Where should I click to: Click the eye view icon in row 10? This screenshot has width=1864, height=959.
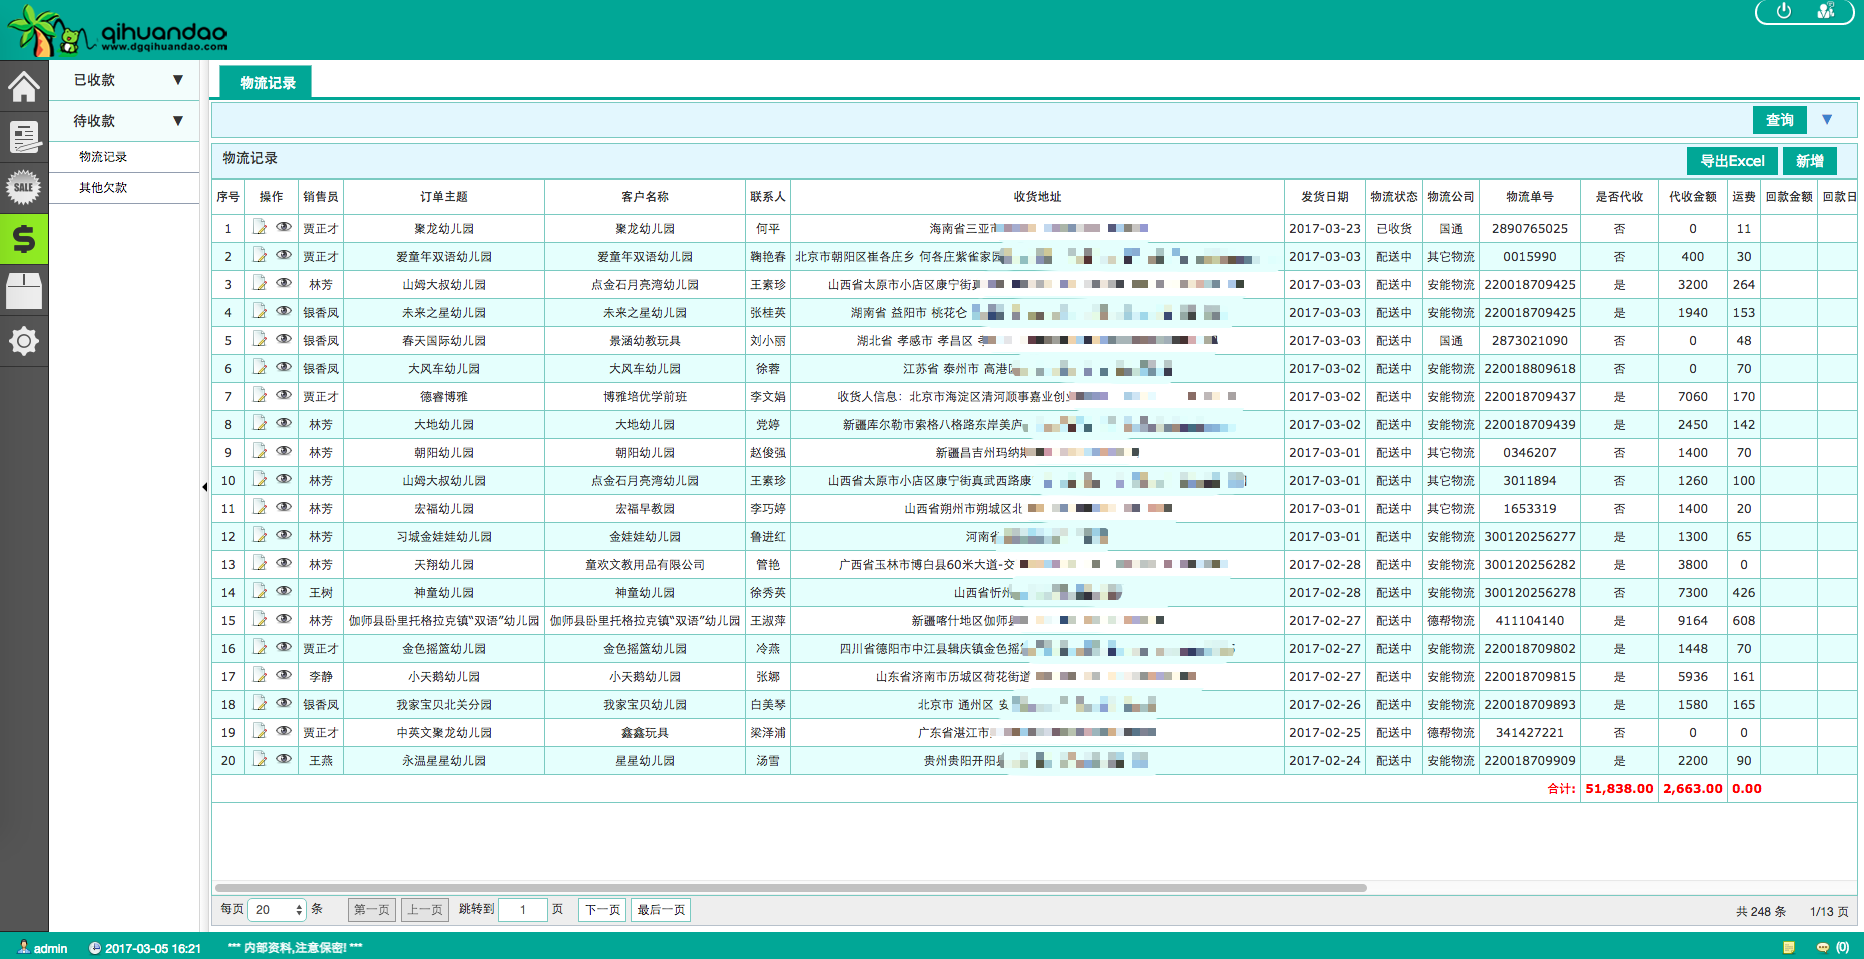(x=284, y=479)
